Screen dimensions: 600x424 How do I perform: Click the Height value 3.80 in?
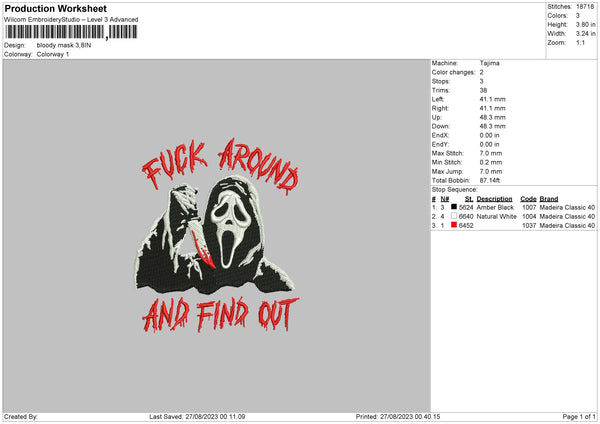click(x=585, y=24)
